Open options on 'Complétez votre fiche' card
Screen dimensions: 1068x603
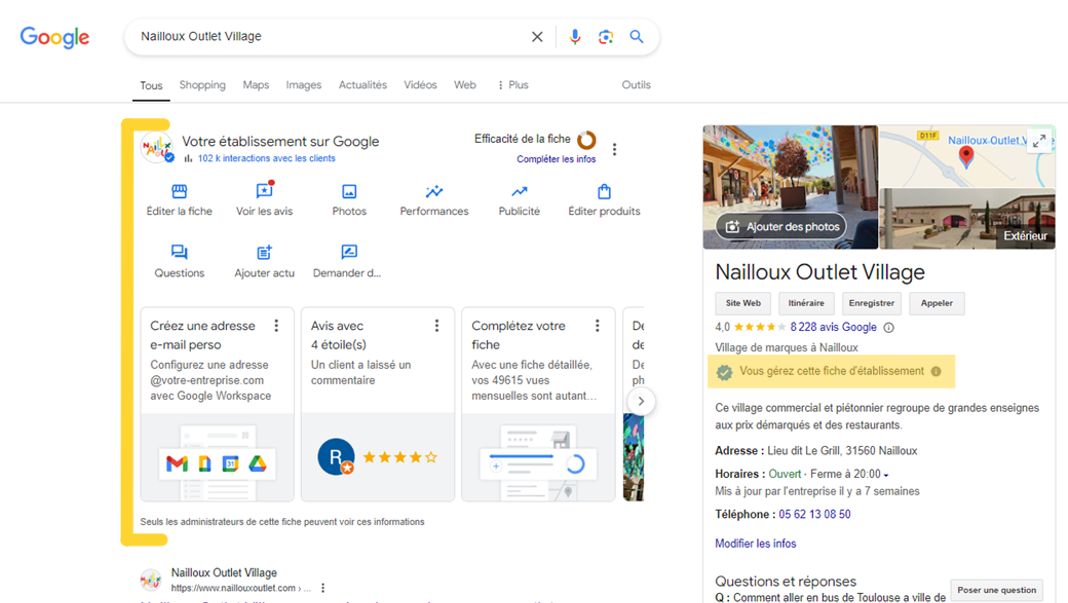pyautogui.click(x=597, y=326)
